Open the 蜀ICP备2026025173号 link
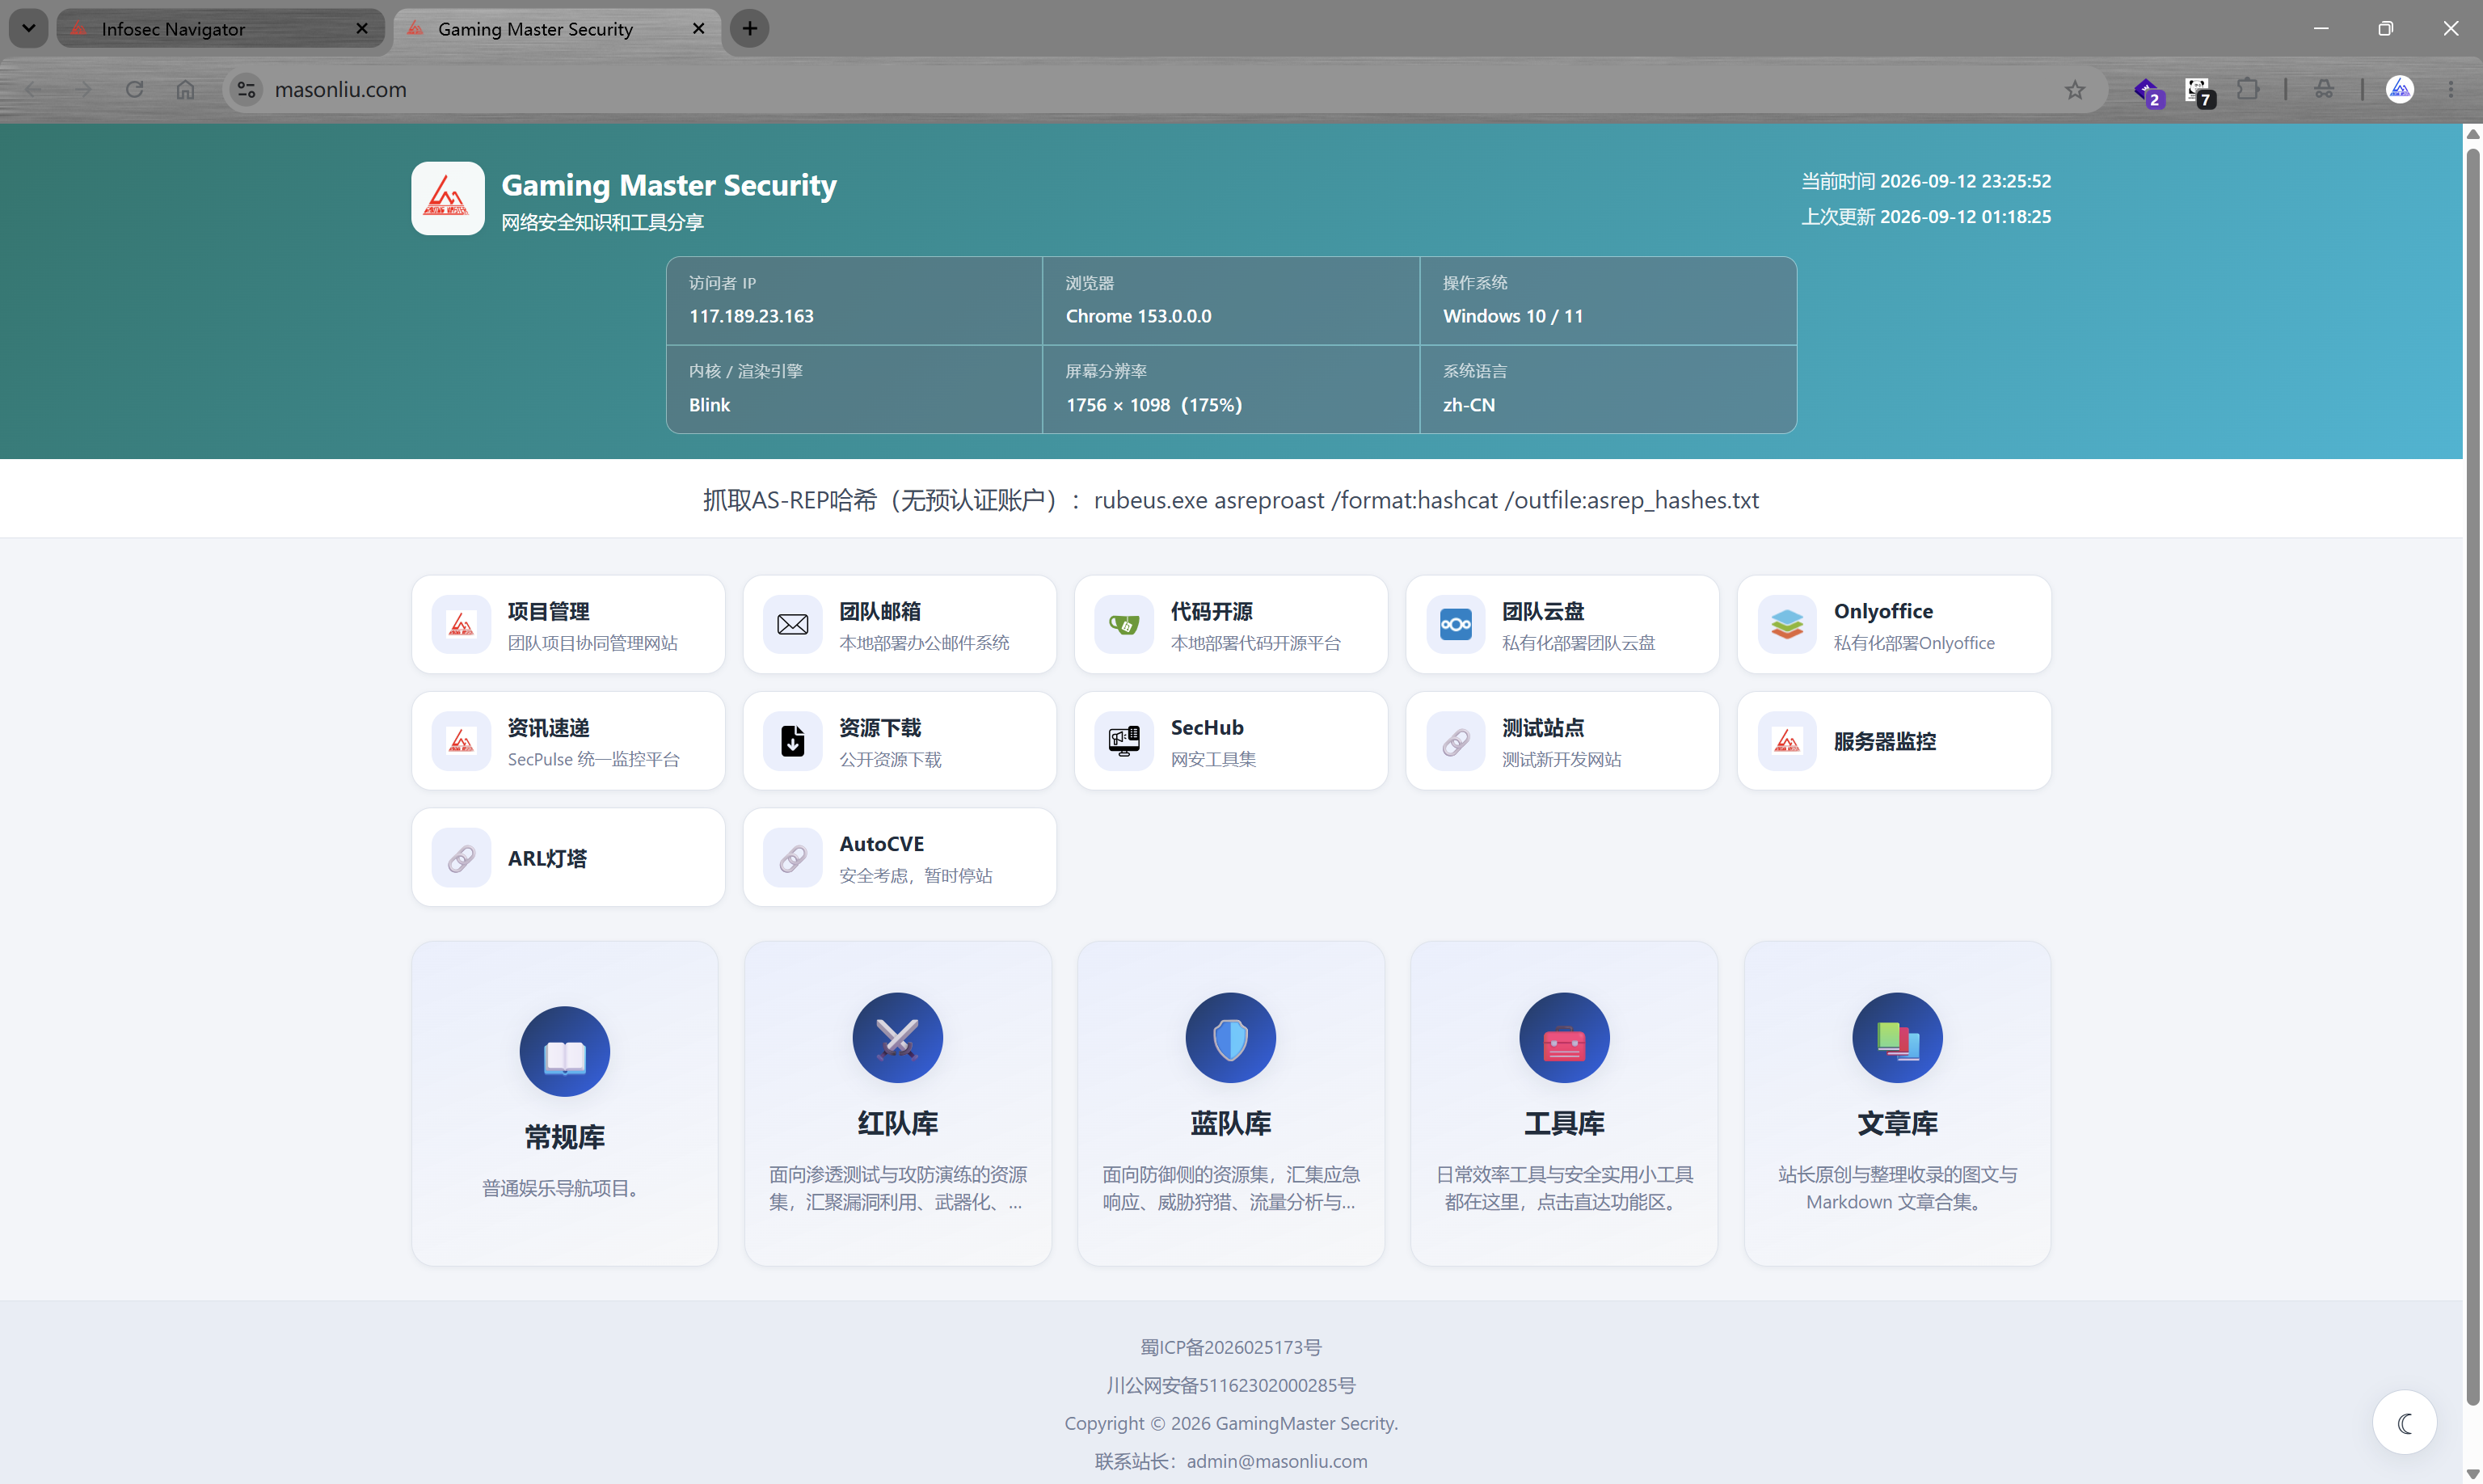This screenshot has width=2483, height=1484. [x=1231, y=1348]
